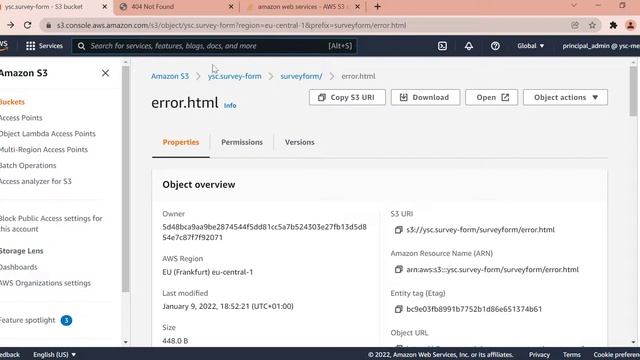Share this page from the address bar

[575, 25]
